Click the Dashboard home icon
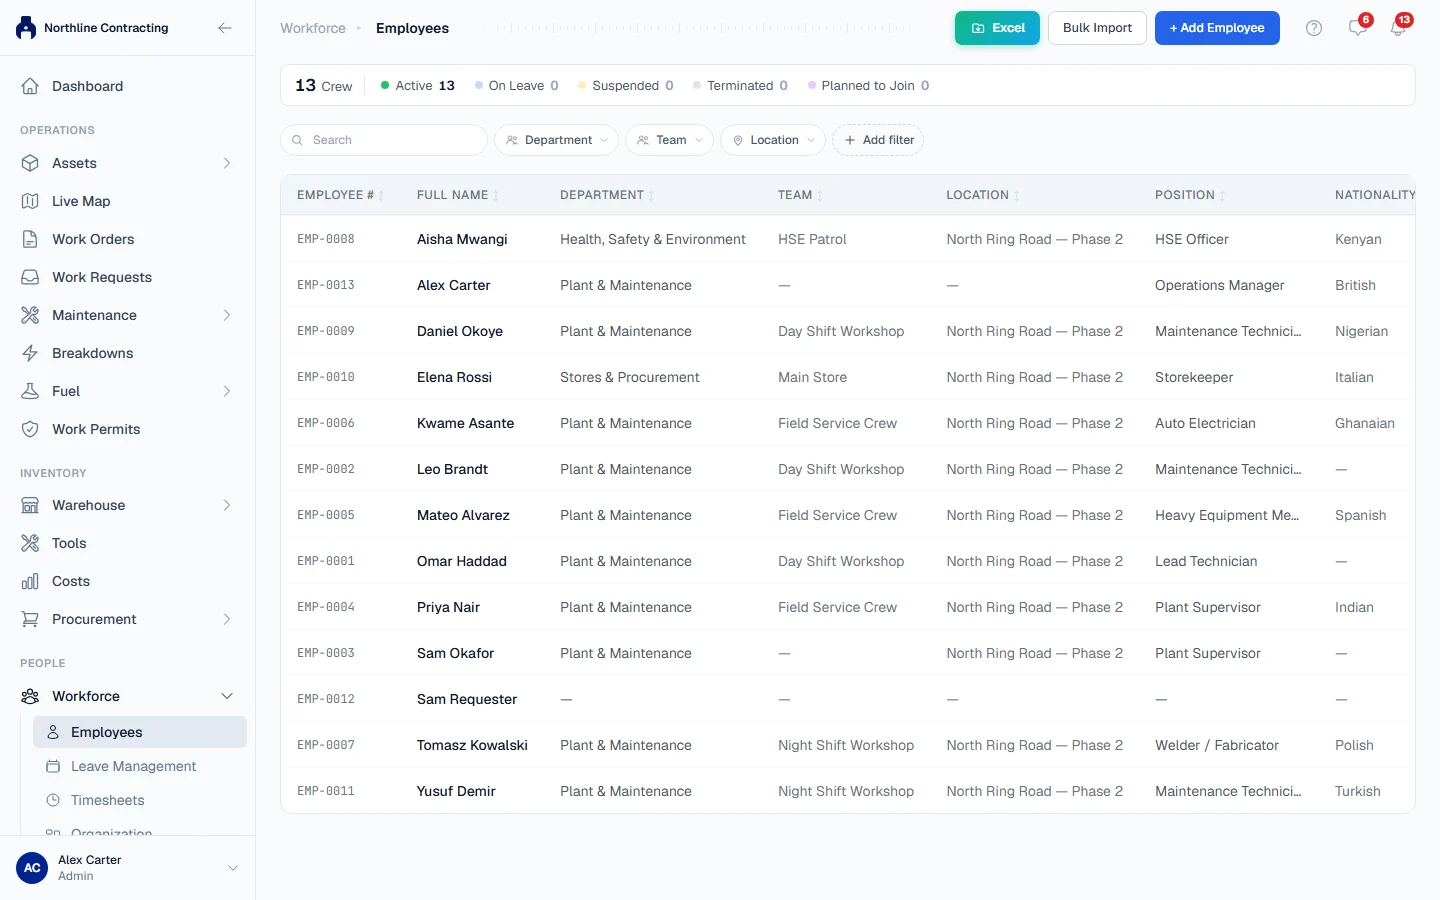 click(31, 86)
